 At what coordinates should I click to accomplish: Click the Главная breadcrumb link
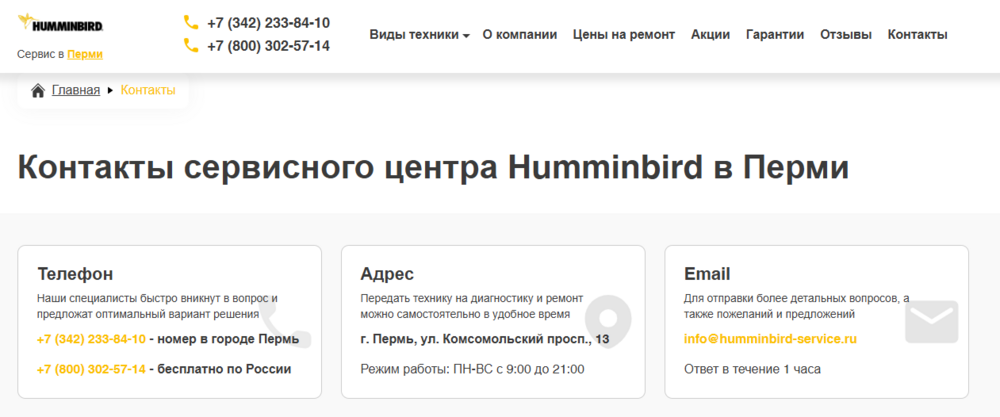pos(76,91)
